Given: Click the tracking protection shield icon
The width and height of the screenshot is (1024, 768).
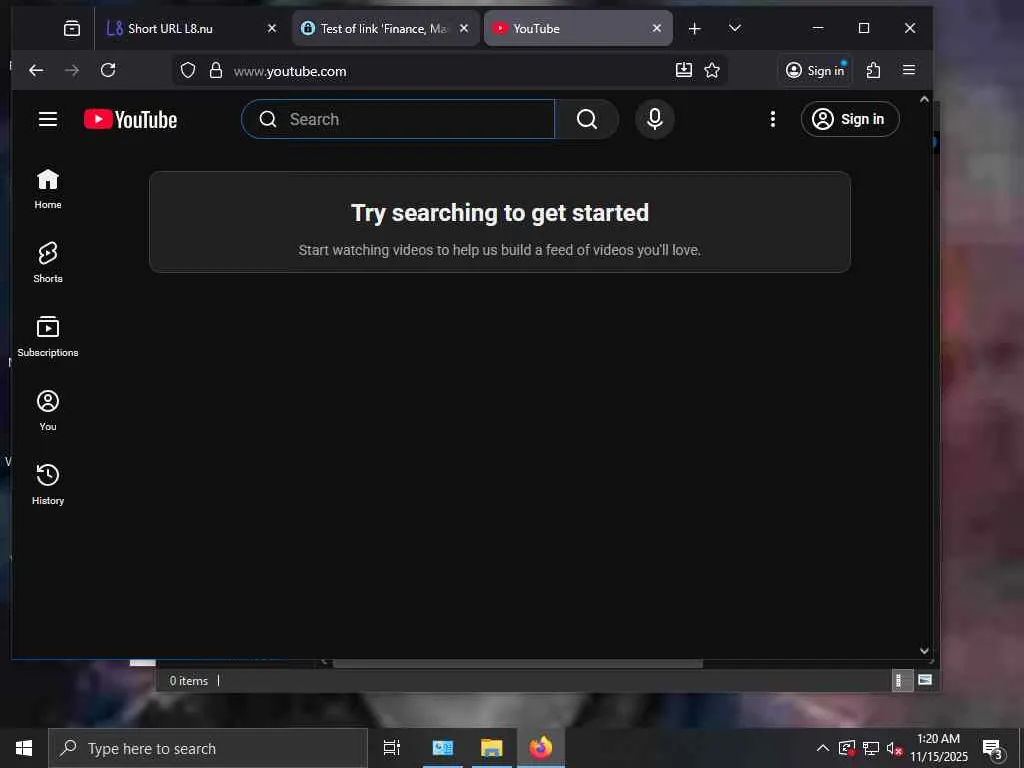Looking at the screenshot, I should click(x=188, y=71).
